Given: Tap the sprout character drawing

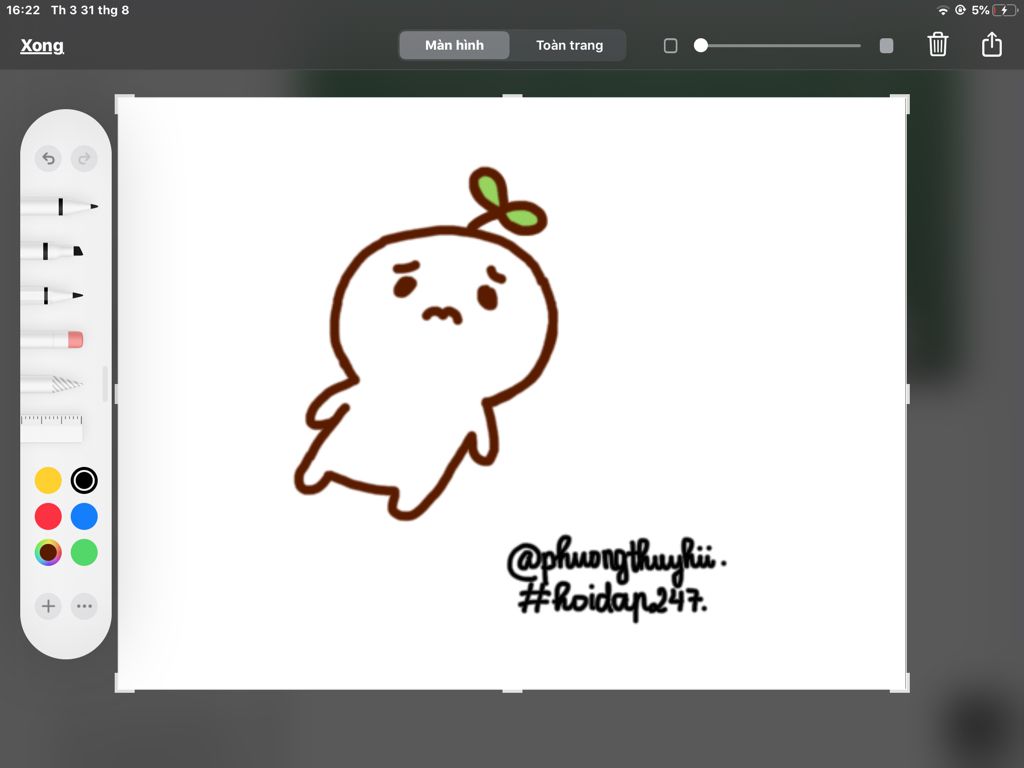Looking at the screenshot, I should coord(426,344).
